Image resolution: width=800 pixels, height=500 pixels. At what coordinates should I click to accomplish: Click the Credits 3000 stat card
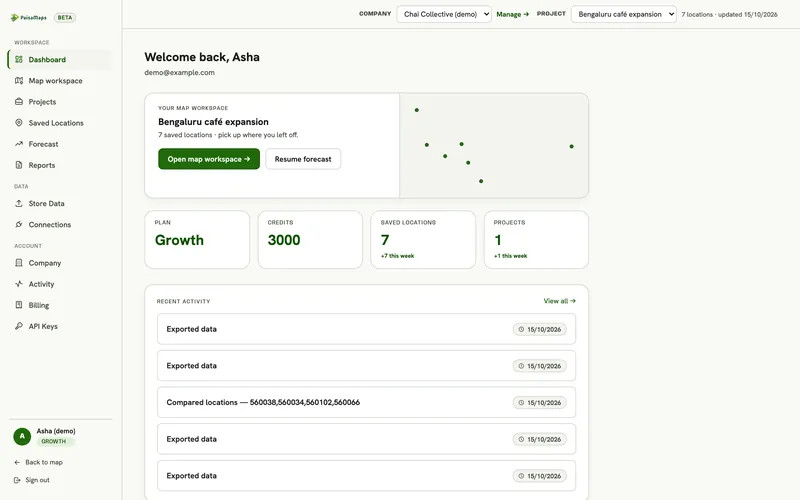coord(310,240)
